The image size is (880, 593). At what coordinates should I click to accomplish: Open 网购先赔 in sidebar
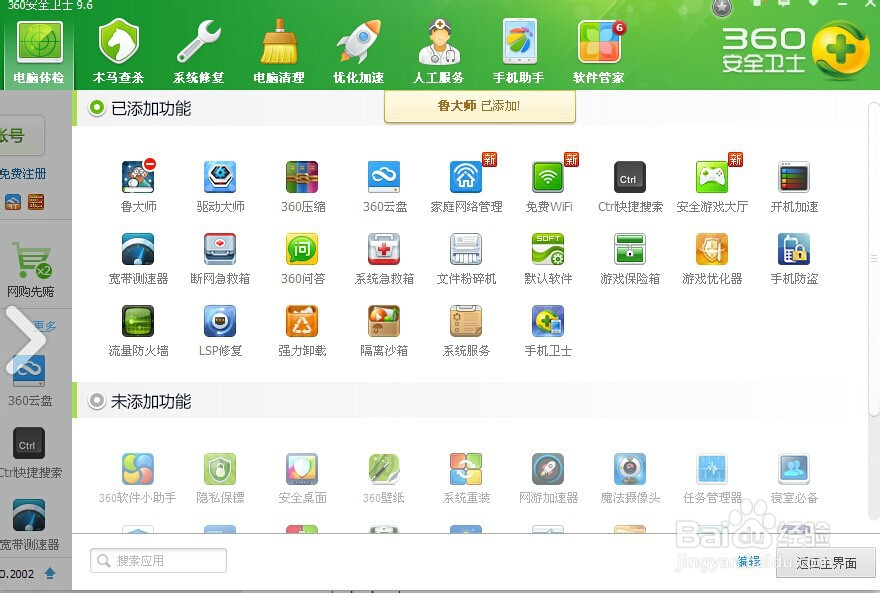(31, 269)
